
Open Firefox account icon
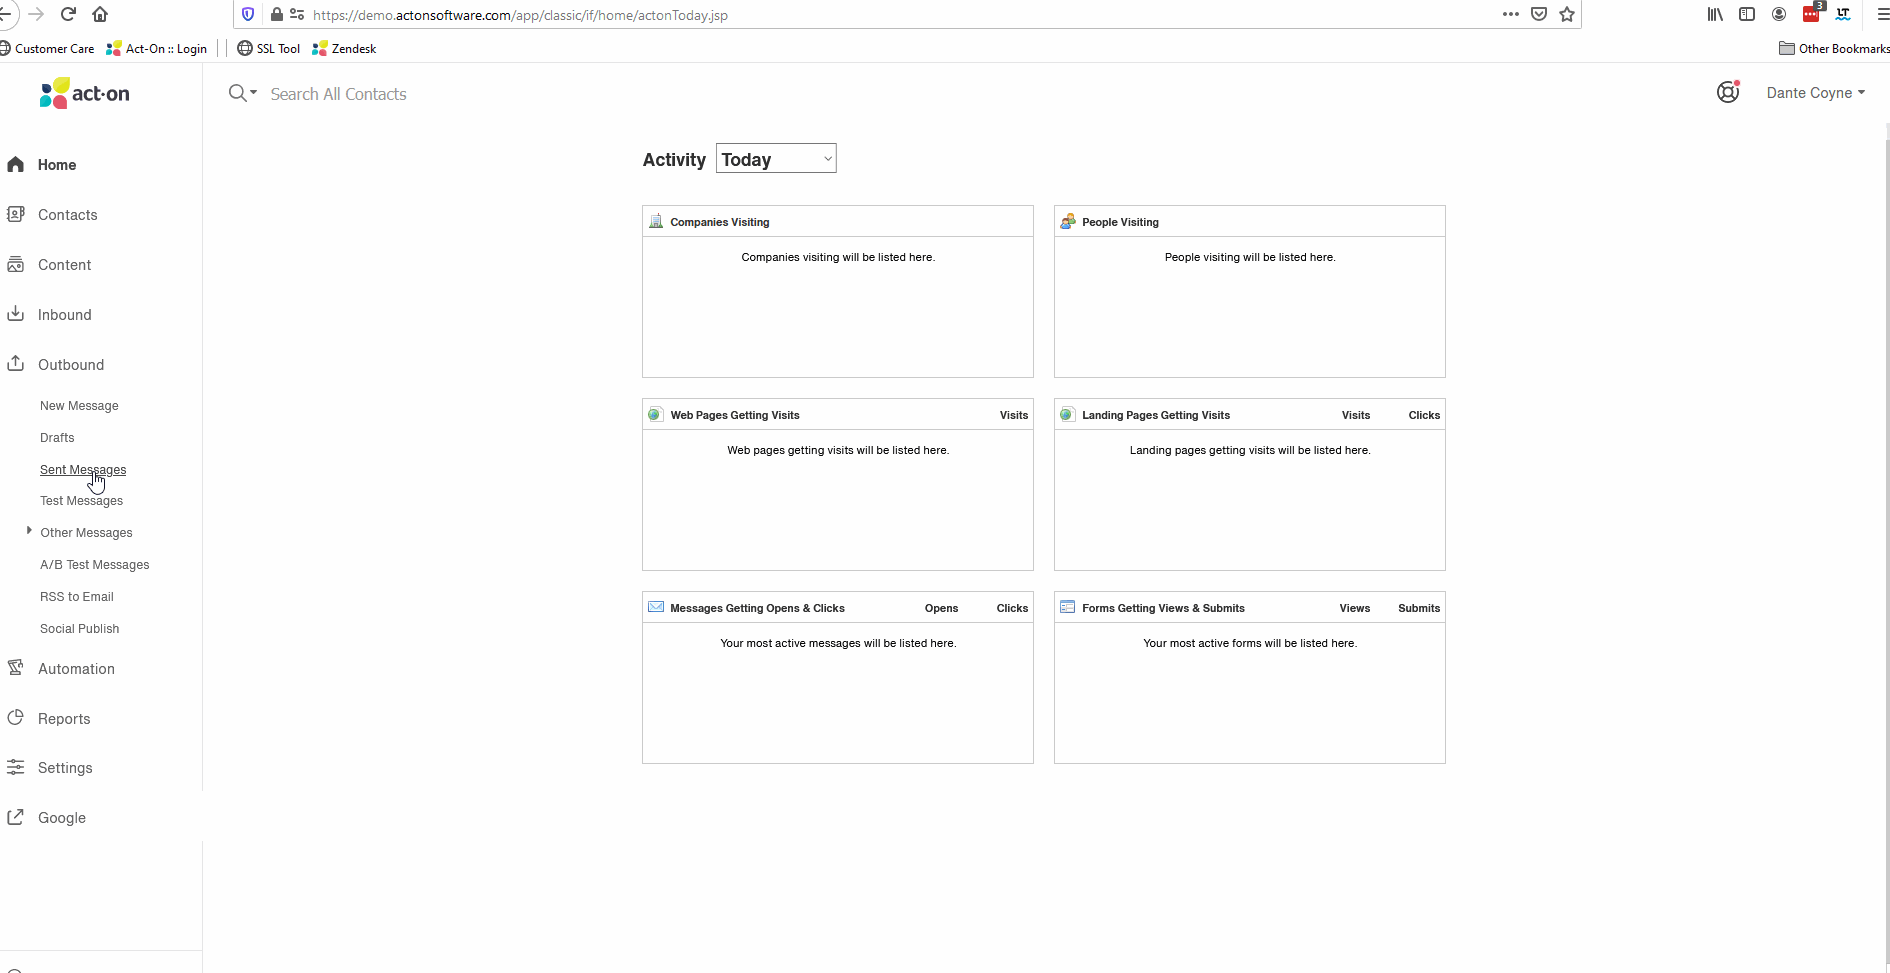[x=1779, y=14]
